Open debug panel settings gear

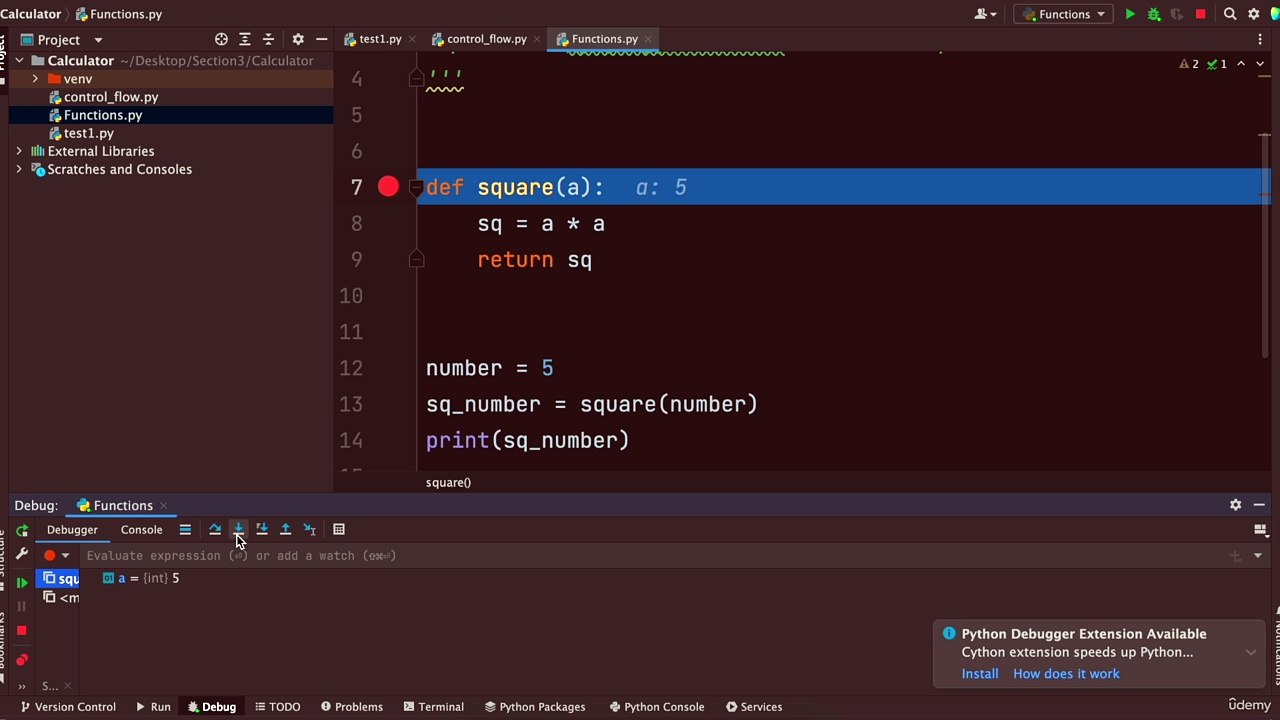point(1236,505)
